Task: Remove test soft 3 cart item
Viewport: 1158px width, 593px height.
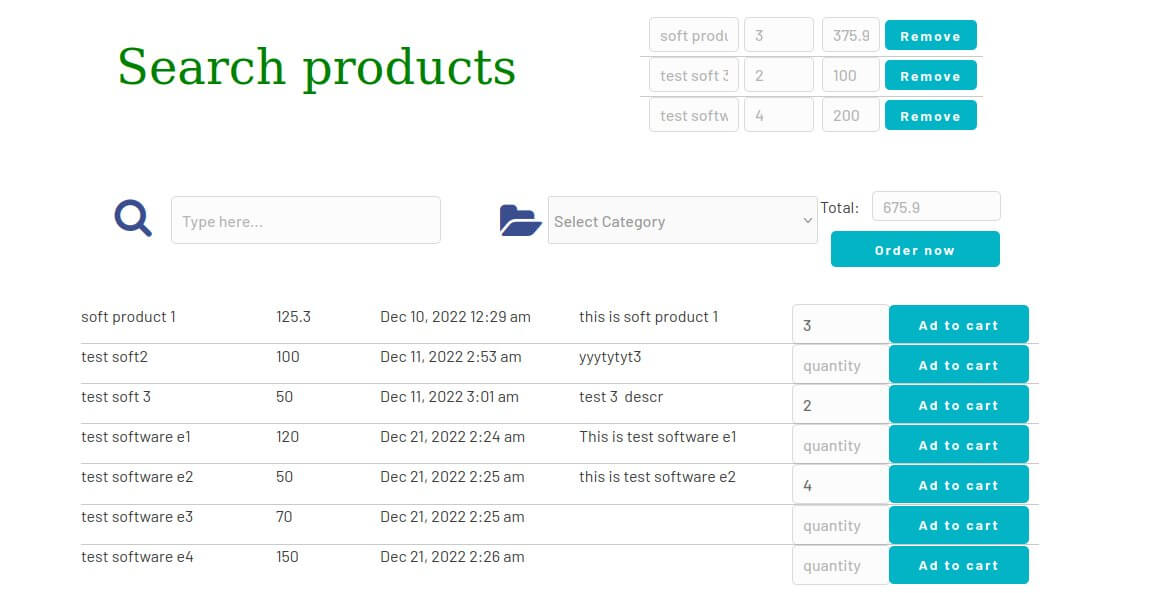Action: click(930, 76)
